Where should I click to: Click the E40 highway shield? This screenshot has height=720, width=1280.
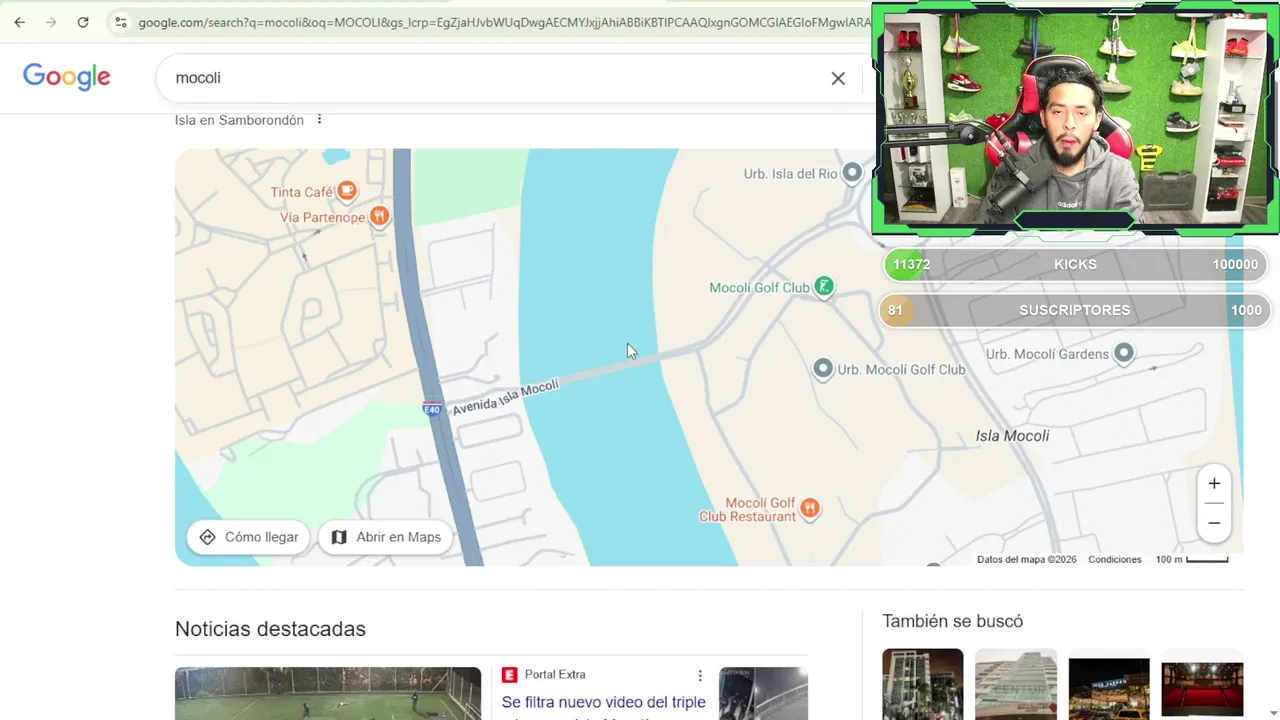432,409
